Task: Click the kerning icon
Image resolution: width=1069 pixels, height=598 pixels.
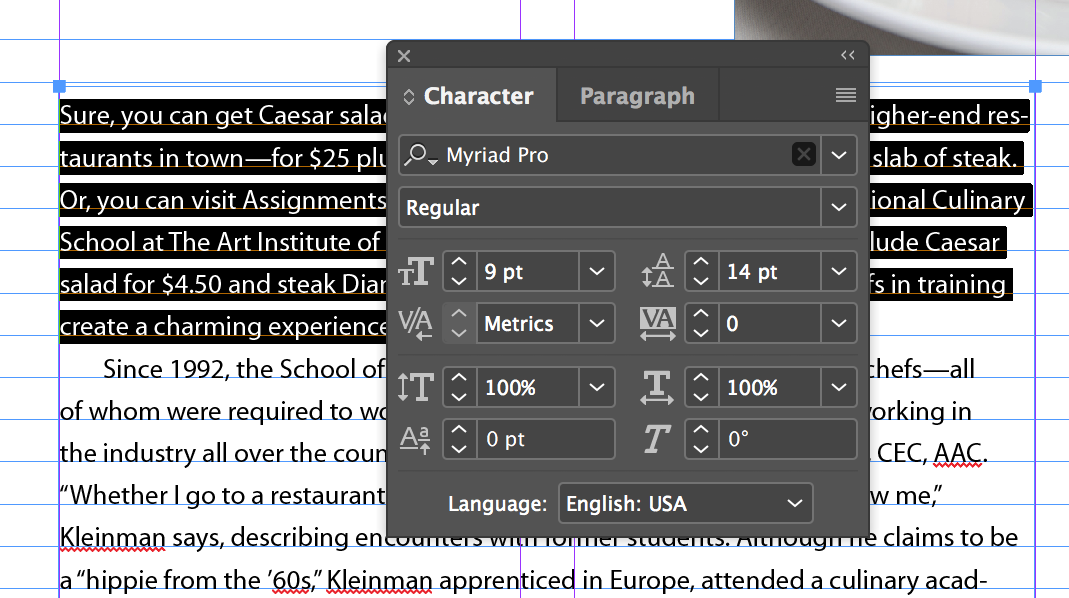Action: coord(415,323)
